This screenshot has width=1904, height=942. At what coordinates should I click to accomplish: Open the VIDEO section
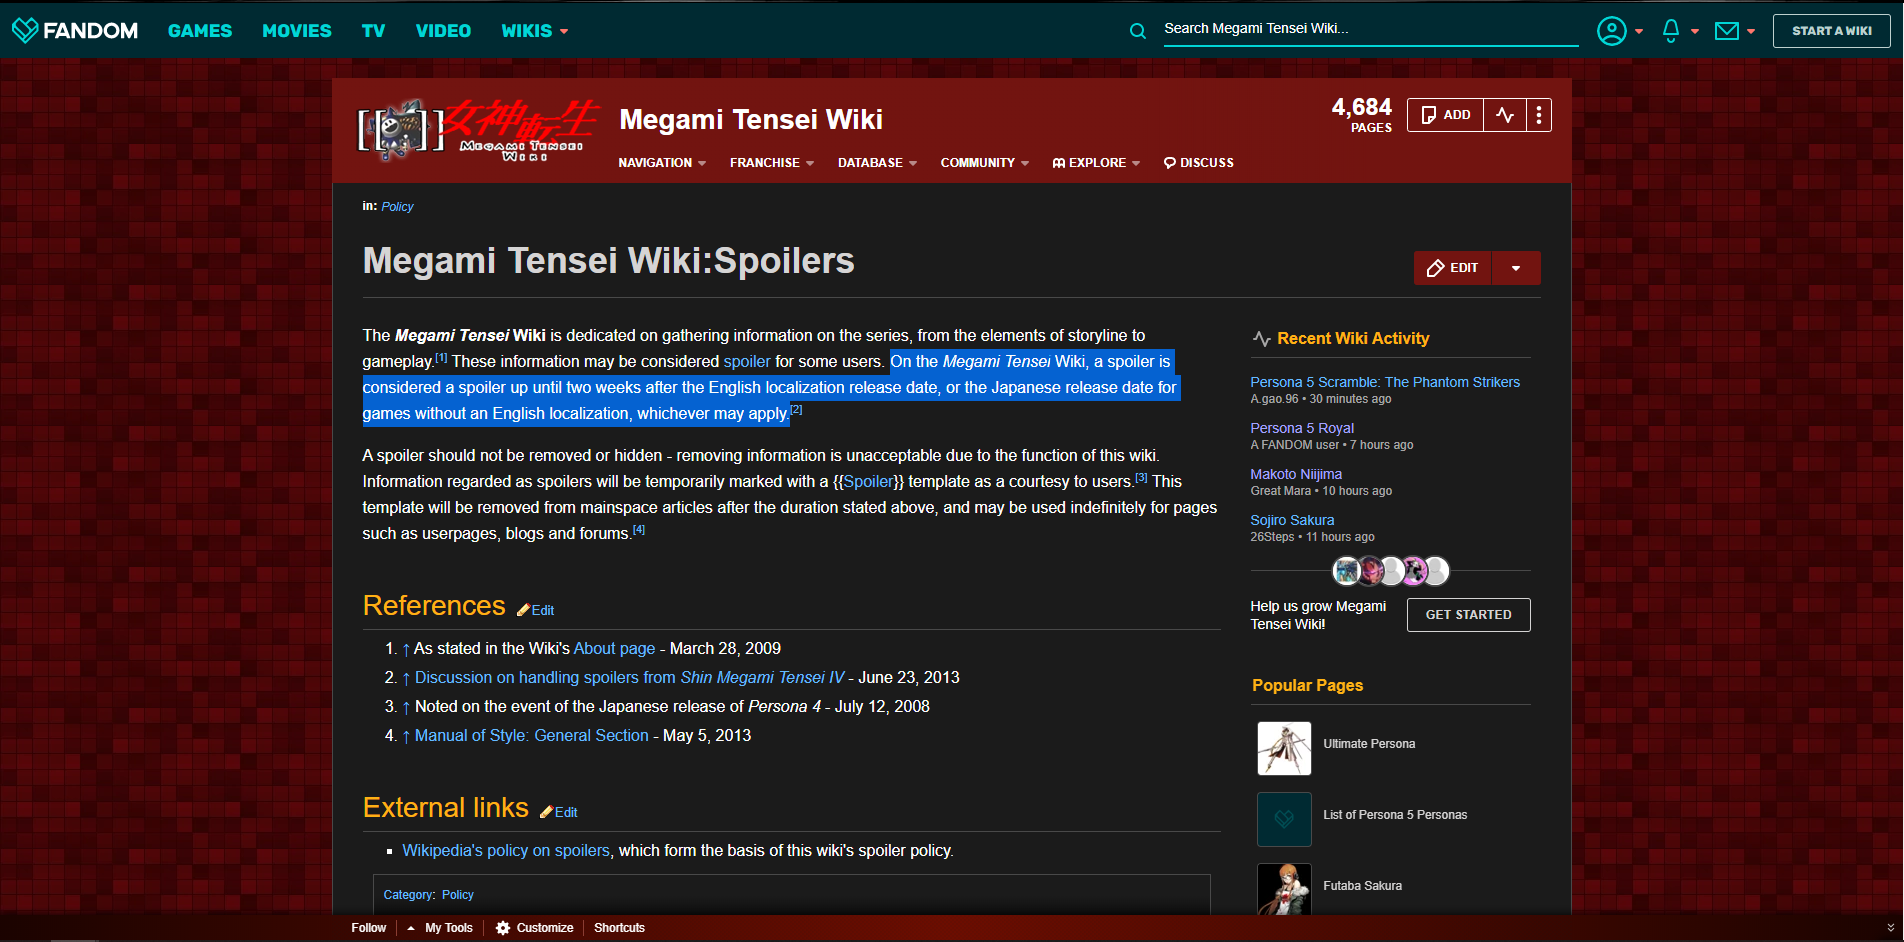(x=443, y=31)
